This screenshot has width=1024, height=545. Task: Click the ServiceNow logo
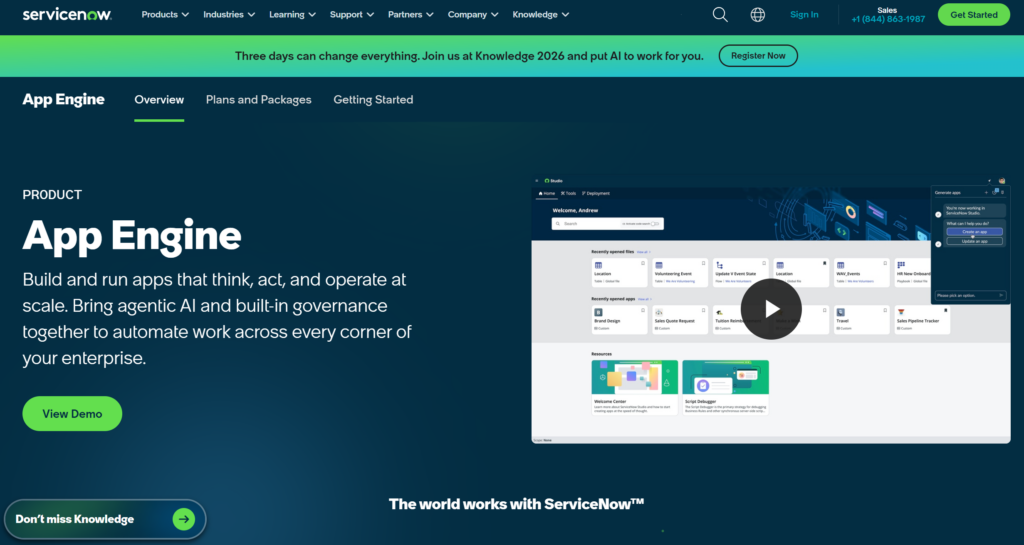(x=67, y=15)
